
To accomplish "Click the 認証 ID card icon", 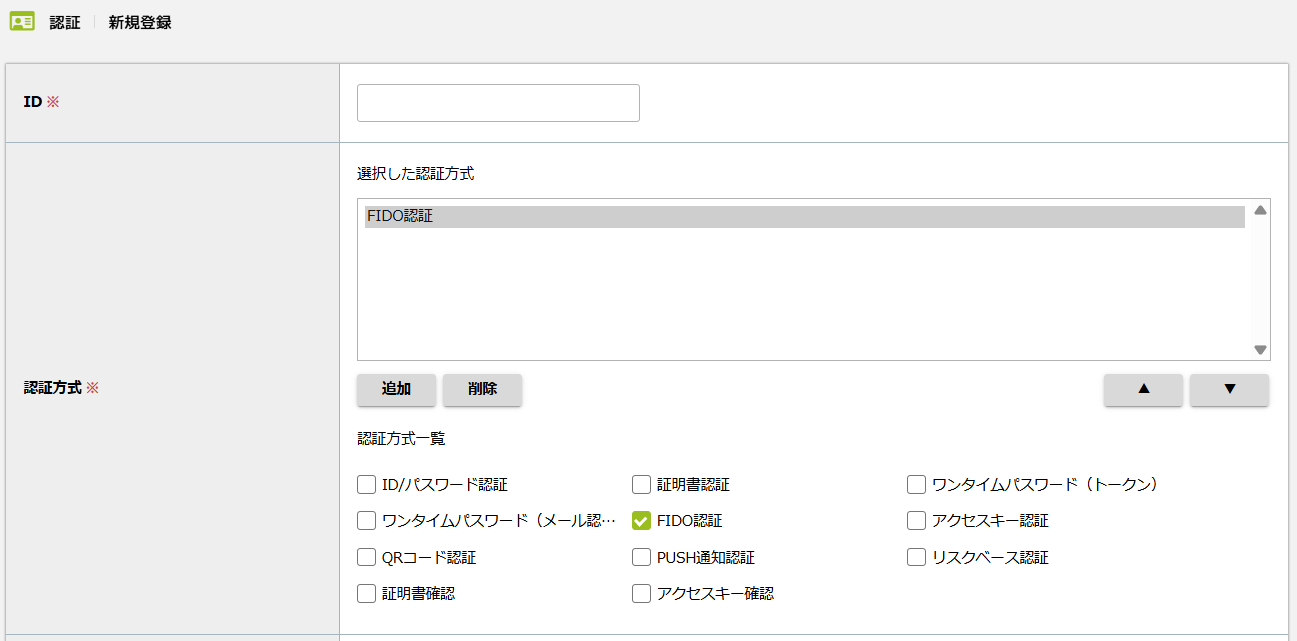I will 22,21.
